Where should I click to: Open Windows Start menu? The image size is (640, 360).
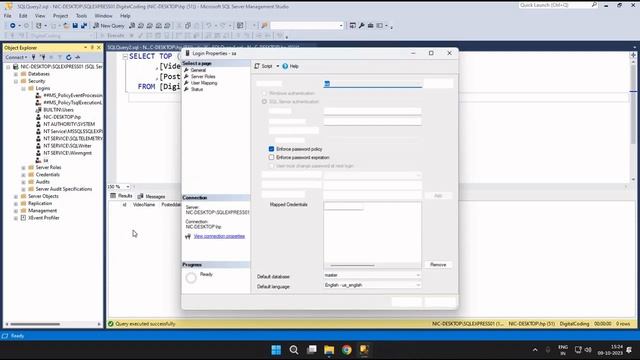tap(276, 350)
